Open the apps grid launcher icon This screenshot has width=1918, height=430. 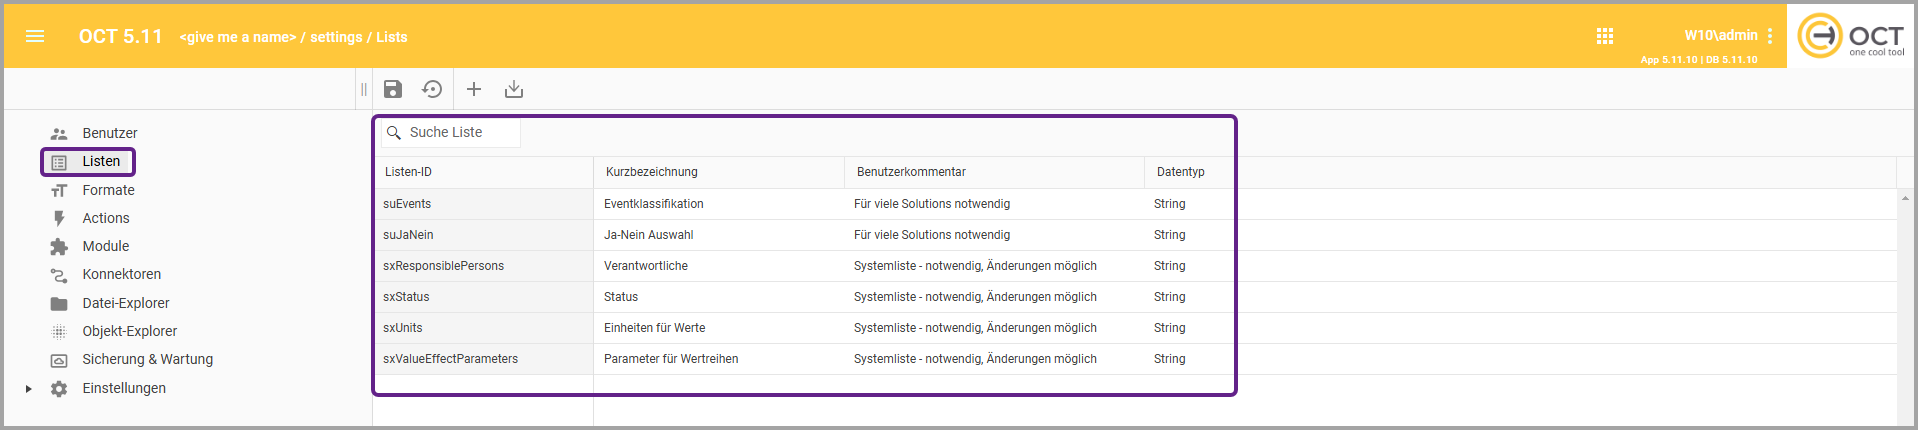pos(1605,36)
